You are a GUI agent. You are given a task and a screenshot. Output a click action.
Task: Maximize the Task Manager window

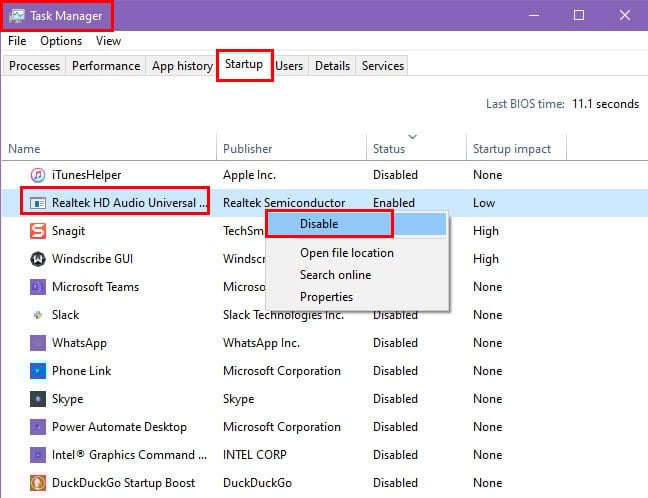coord(579,15)
